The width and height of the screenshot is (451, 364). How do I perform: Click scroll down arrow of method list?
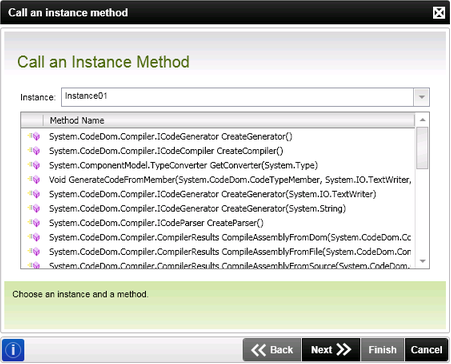point(422,261)
